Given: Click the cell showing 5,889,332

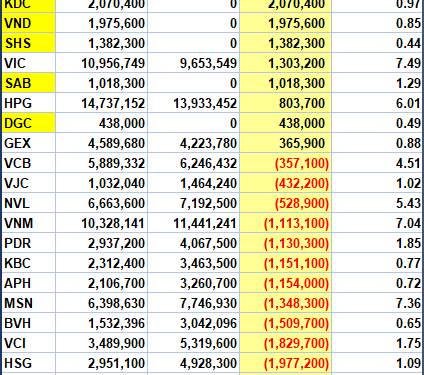Looking at the screenshot, I should [x=102, y=163].
